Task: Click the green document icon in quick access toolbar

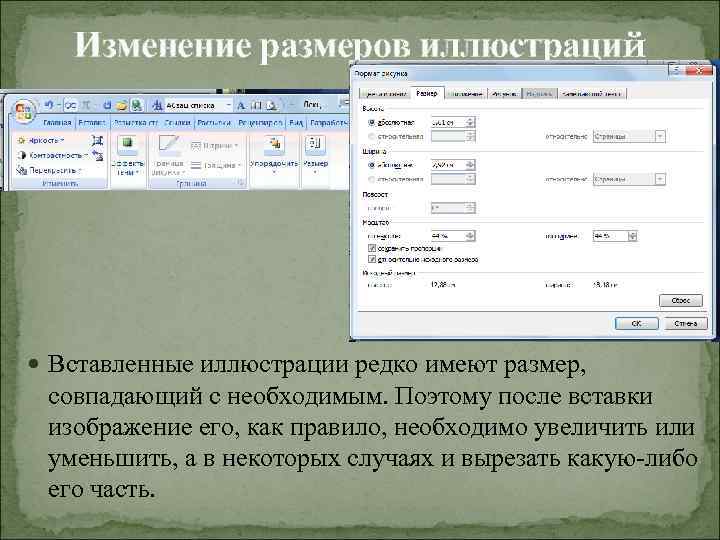Action: 136,106
